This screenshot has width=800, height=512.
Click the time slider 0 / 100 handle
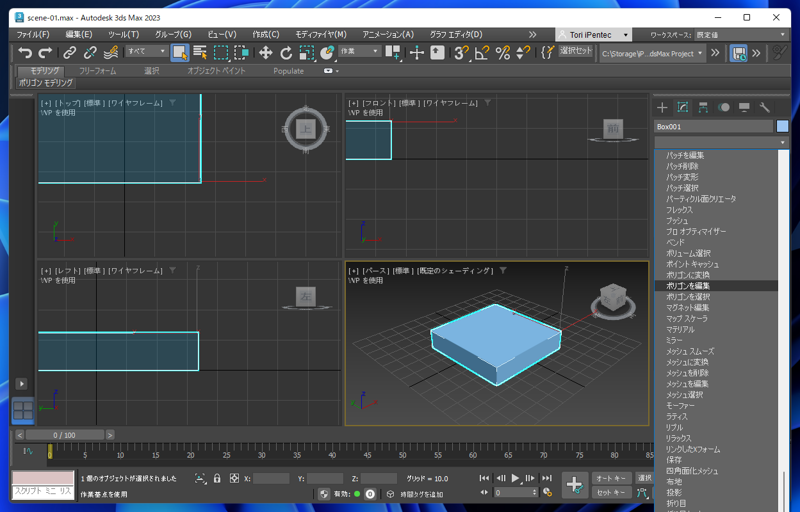coord(64,435)
